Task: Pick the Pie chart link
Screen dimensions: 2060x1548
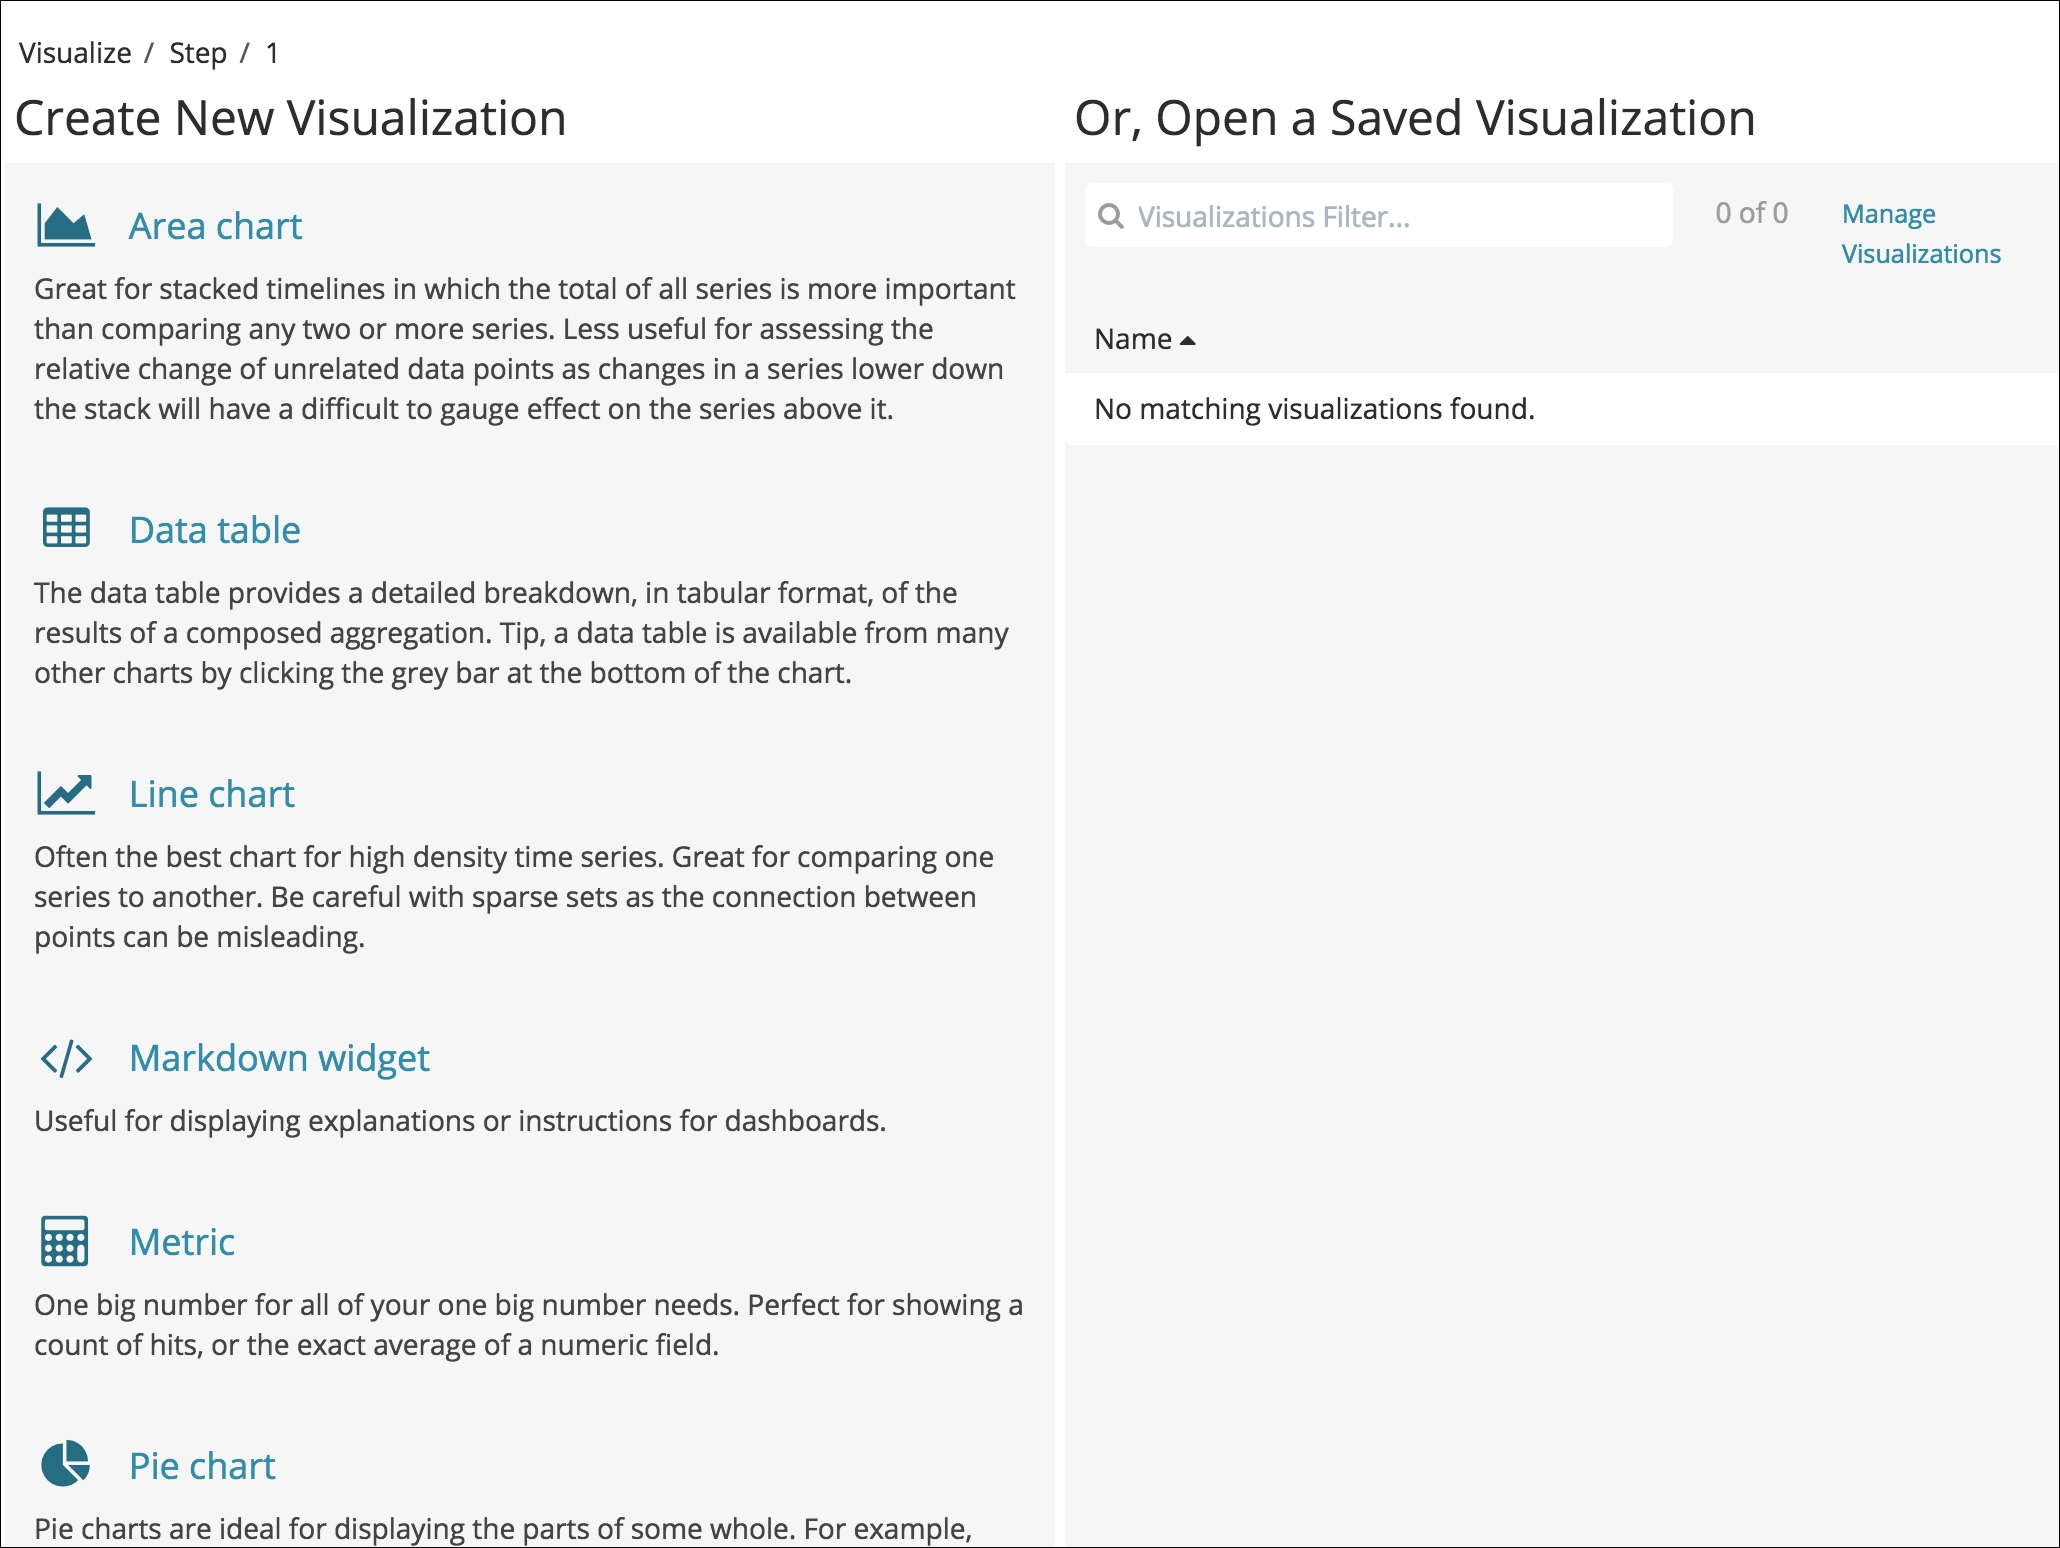Action: 202,1466
